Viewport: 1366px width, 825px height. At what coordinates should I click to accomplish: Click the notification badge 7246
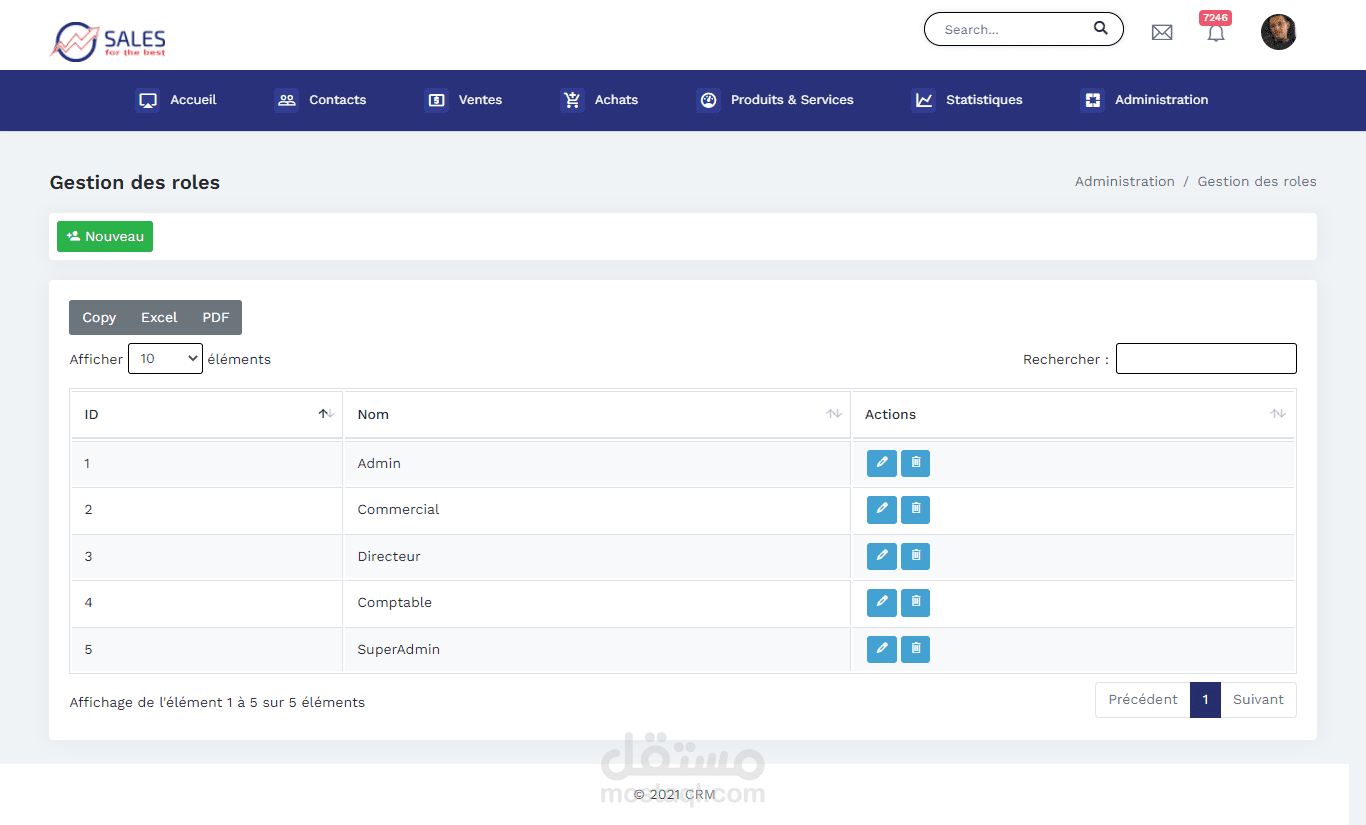(x=1215, y=18)
